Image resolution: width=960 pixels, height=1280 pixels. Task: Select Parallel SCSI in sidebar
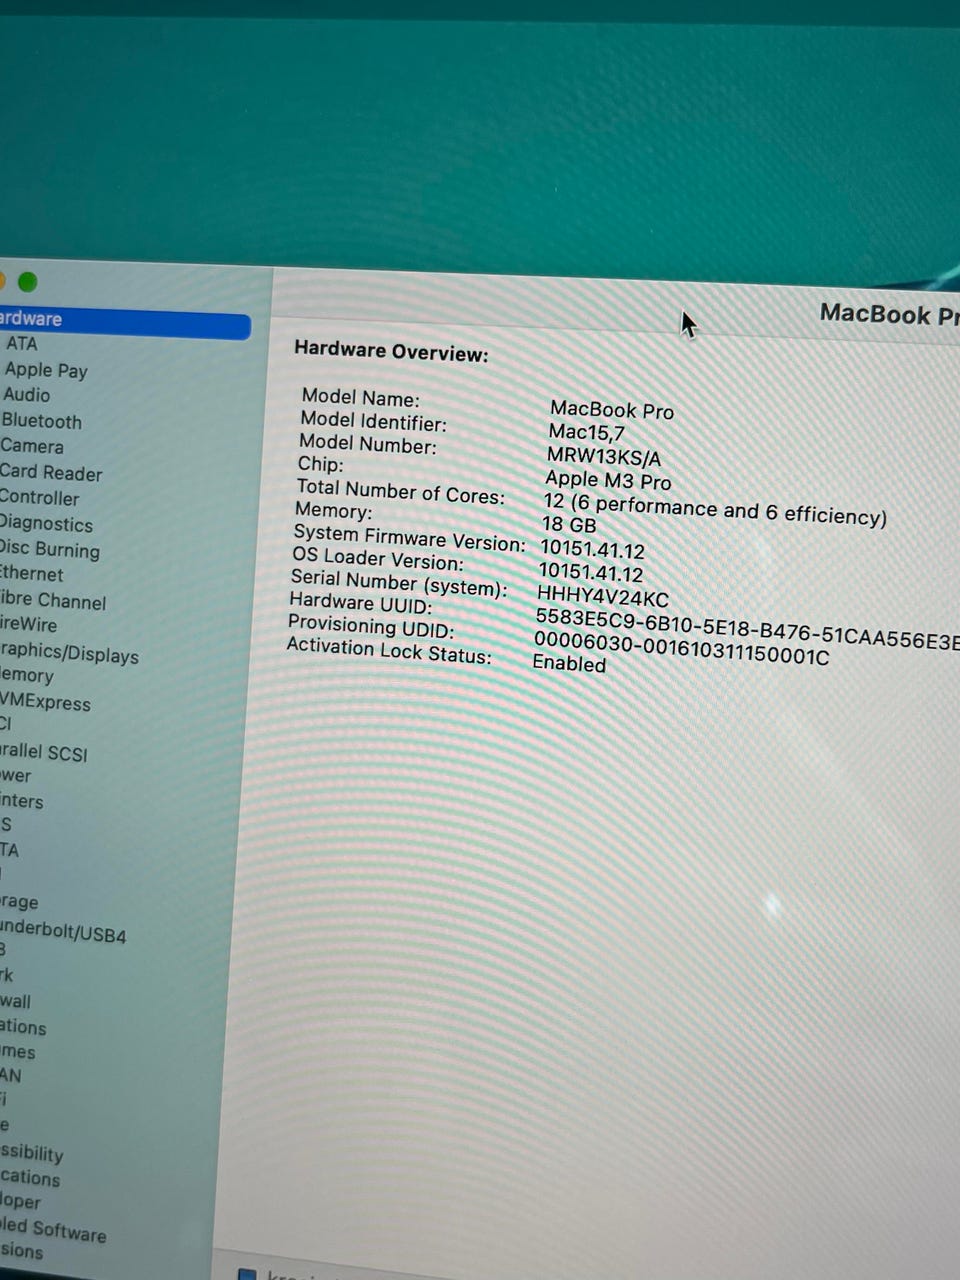point(43,752)
